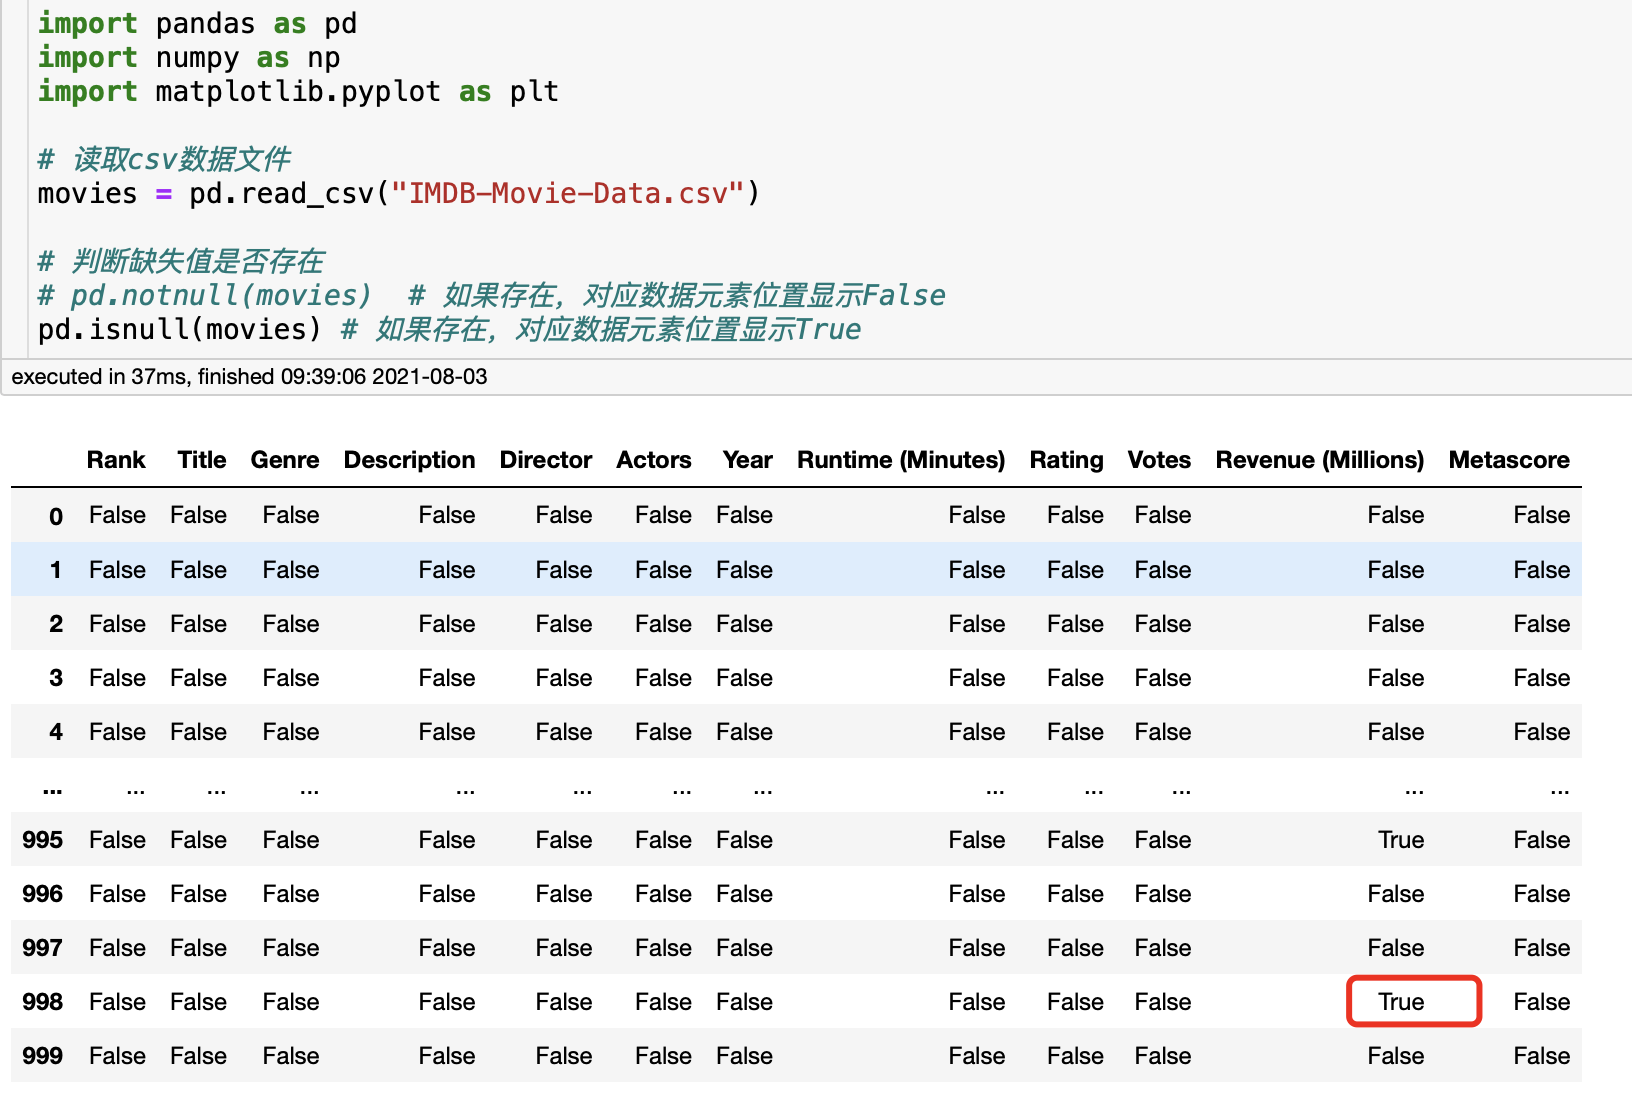
Task: Click the Runtime (Minutes) column header
Action: [901, 460]
